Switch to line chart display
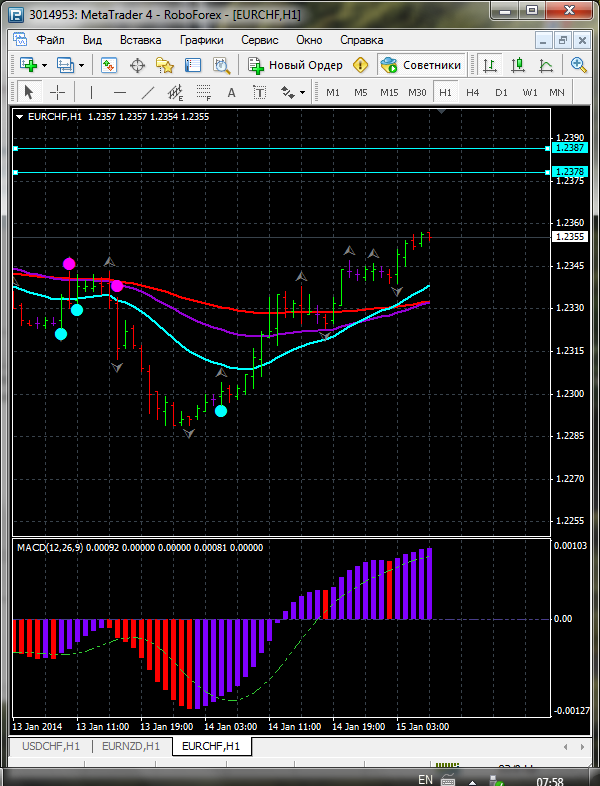Screen dimensions: 600x786 [546, 65]
